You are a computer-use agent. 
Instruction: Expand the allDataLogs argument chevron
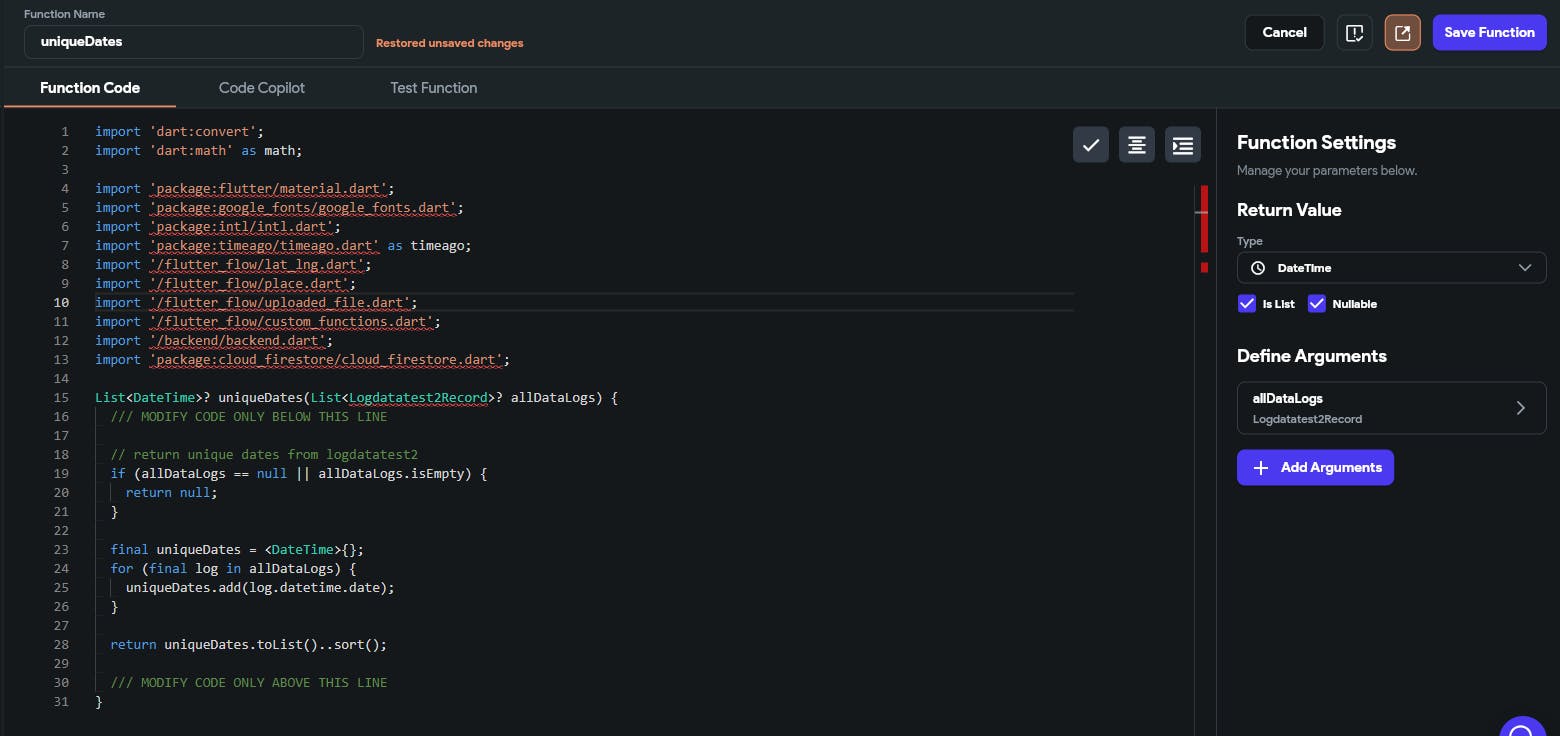pyautogui.click(x=1520, y=408)
